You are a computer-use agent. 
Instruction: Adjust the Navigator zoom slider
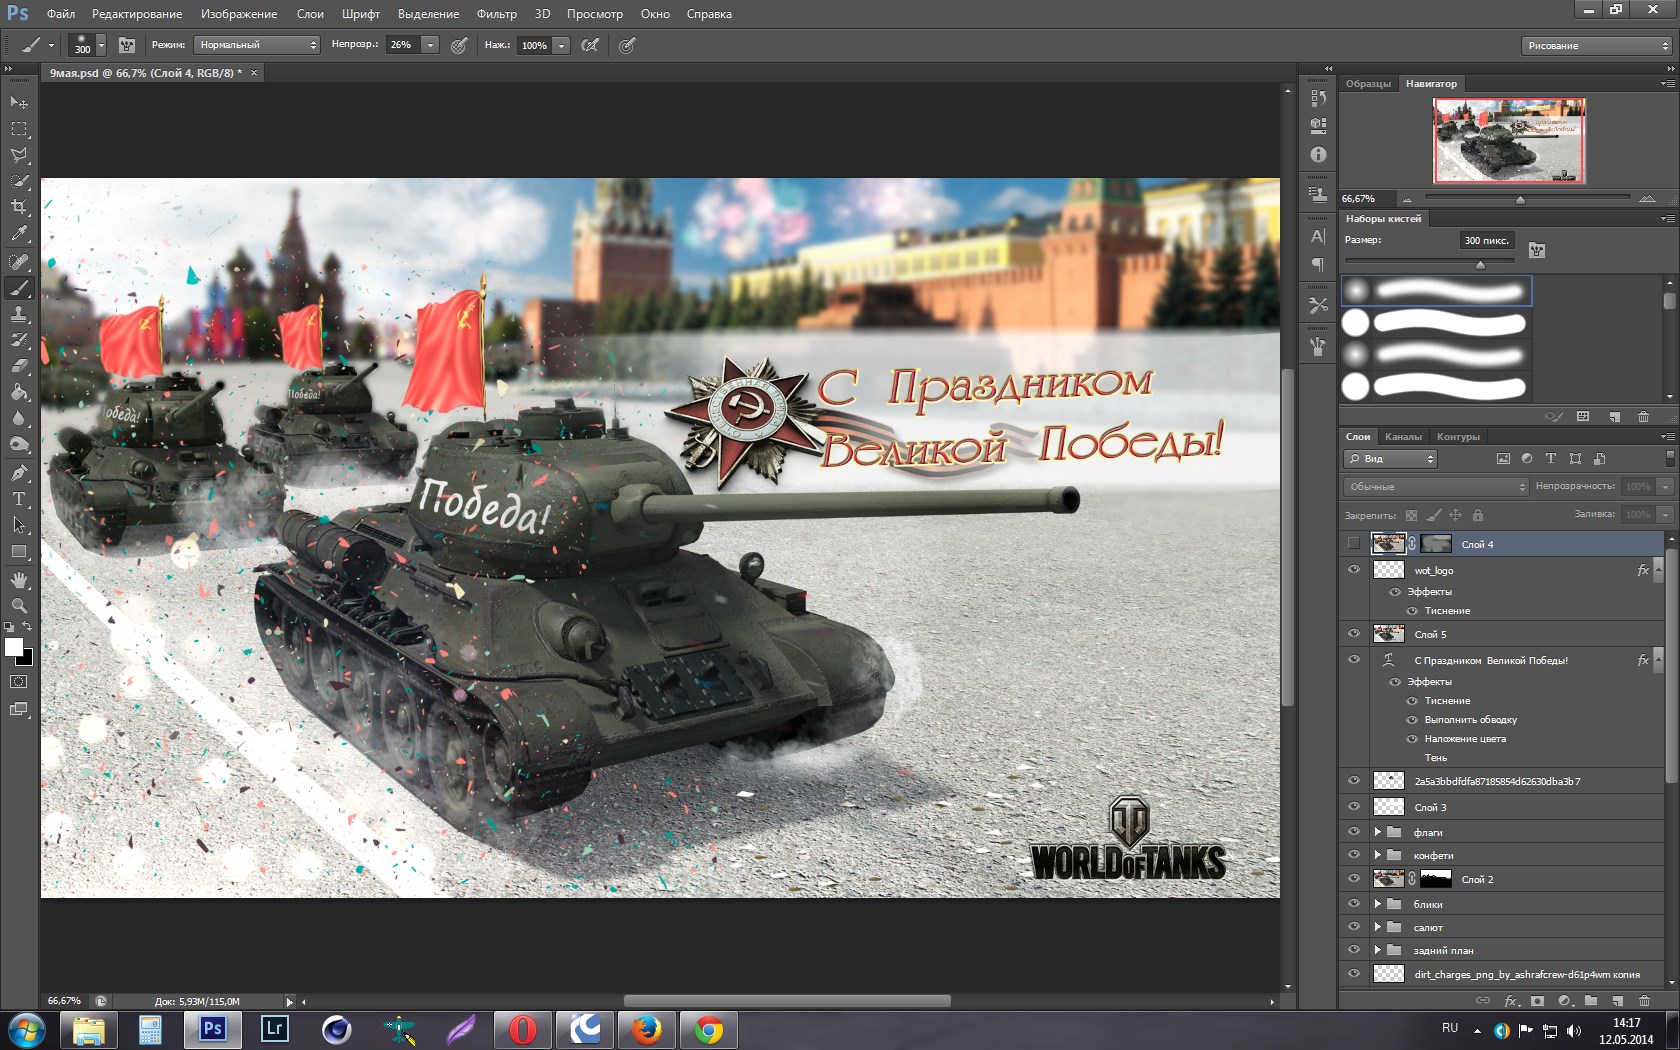coord(1520,199)
